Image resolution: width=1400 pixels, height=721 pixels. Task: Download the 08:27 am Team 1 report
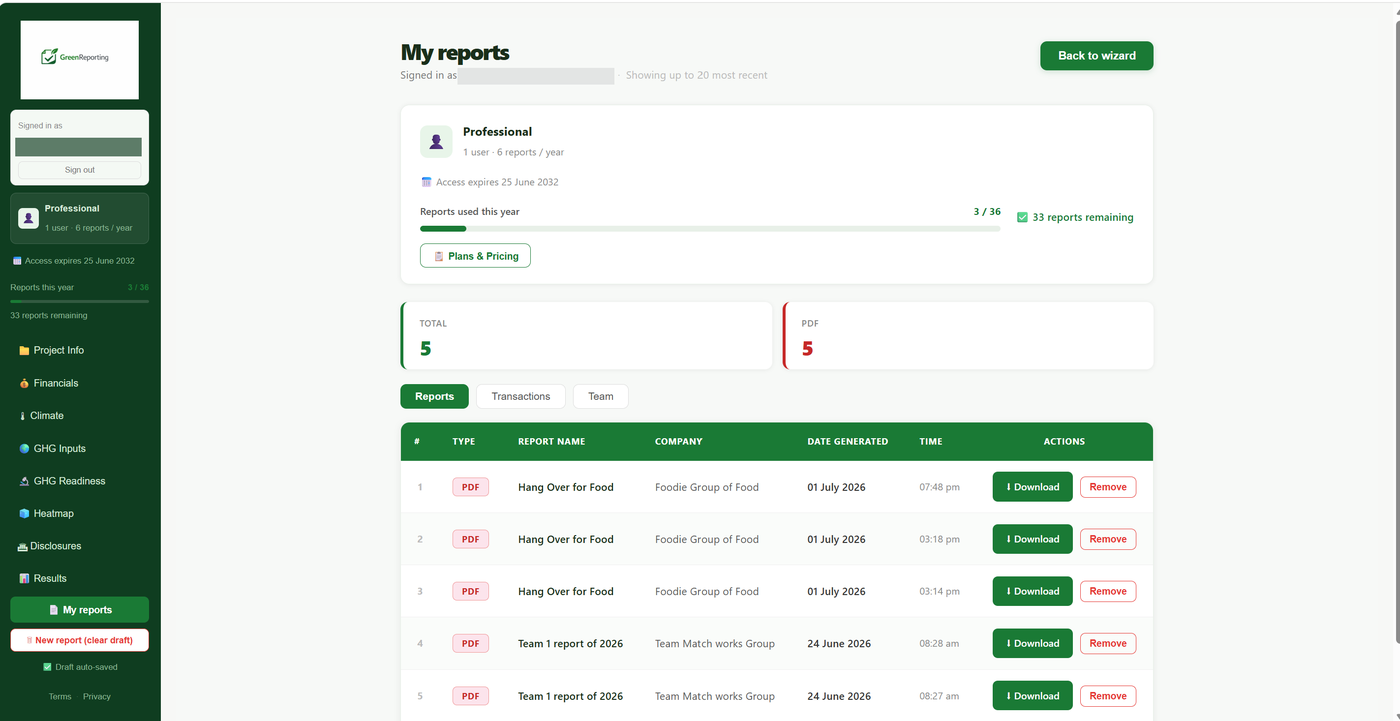pyautogui.click(x=1033, y=696)
